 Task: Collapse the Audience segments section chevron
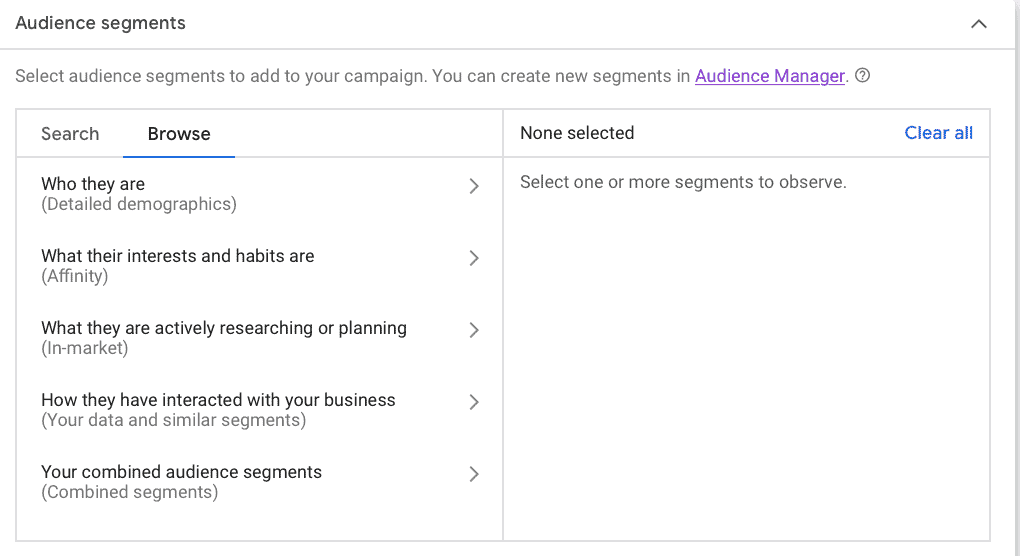pyautogui.click(x=978, y=24)
